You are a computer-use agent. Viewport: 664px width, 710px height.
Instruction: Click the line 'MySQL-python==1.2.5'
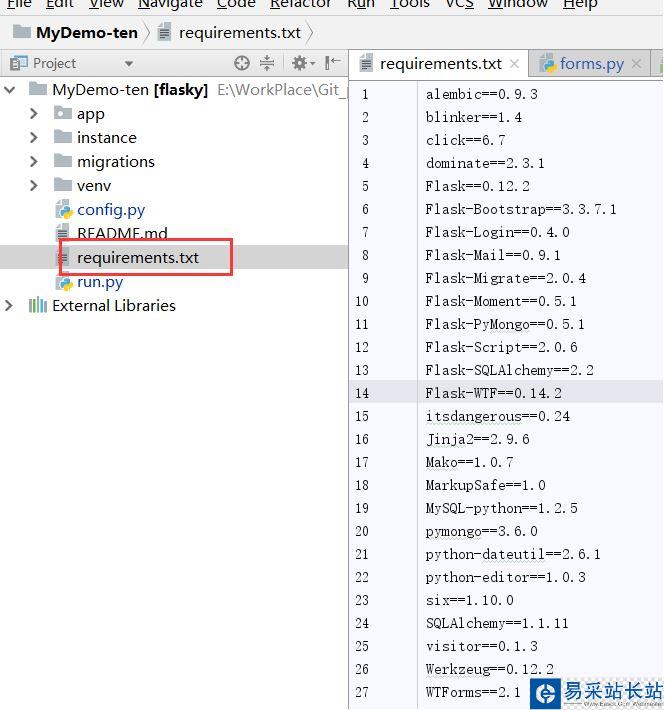(x=501, y=508)
